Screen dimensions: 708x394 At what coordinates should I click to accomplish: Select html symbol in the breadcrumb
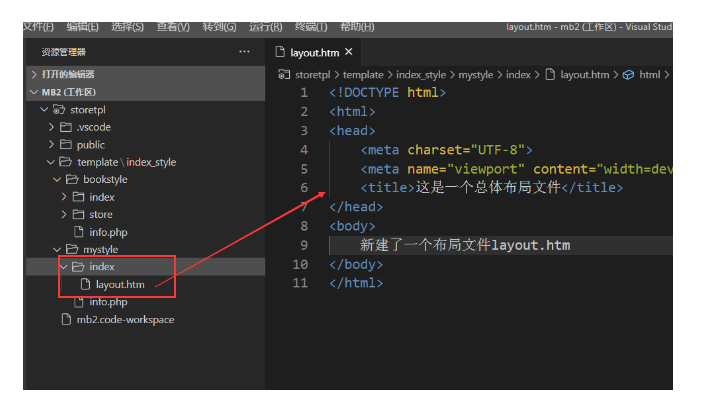pyautogui.click(x=649, y=74)
